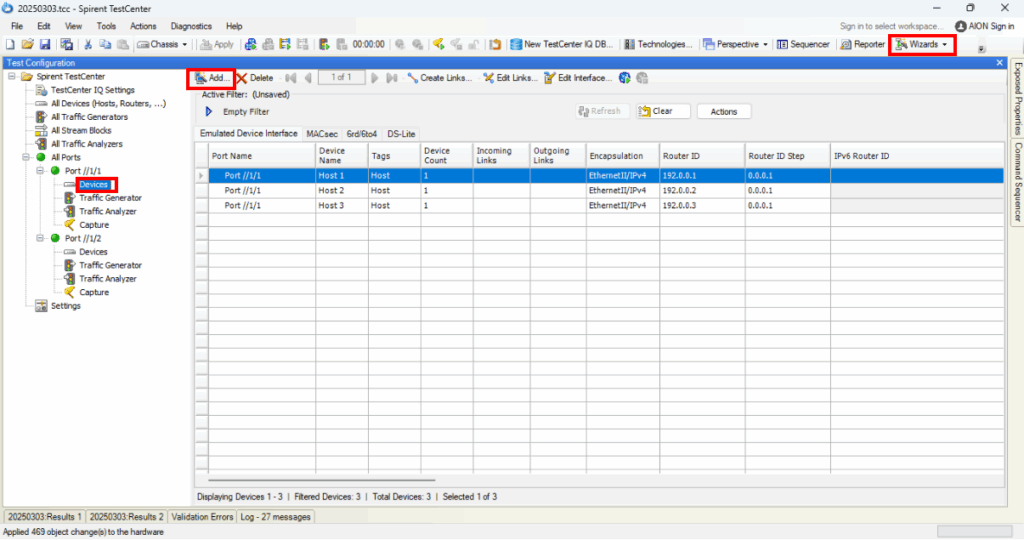Select Traffic Generator under Port //1/1
Screen dimensions: 1024x540
click(x=110, y=198)
